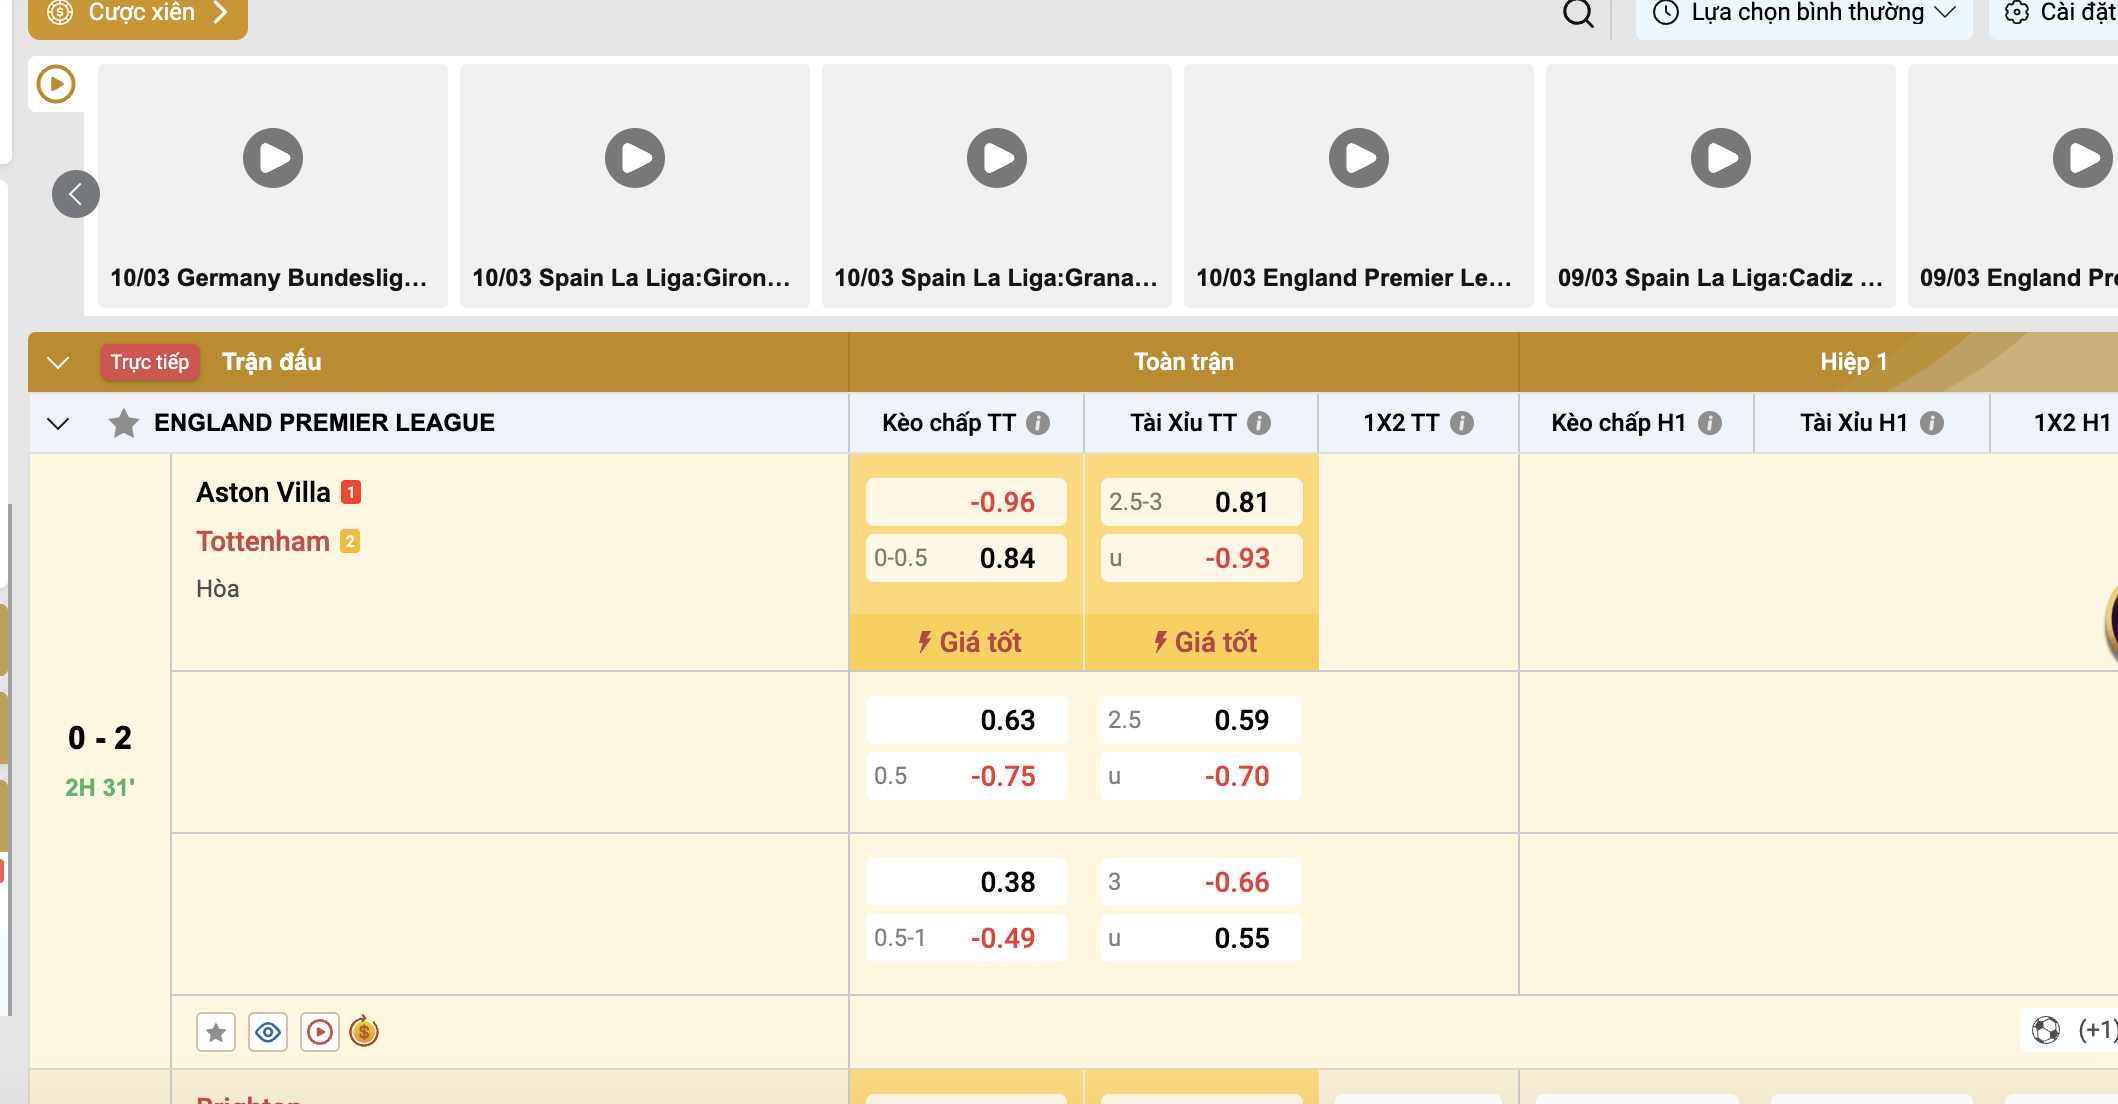
Task: Click info icon beside Tài Xỉu TT
Action: [1260, 423]
